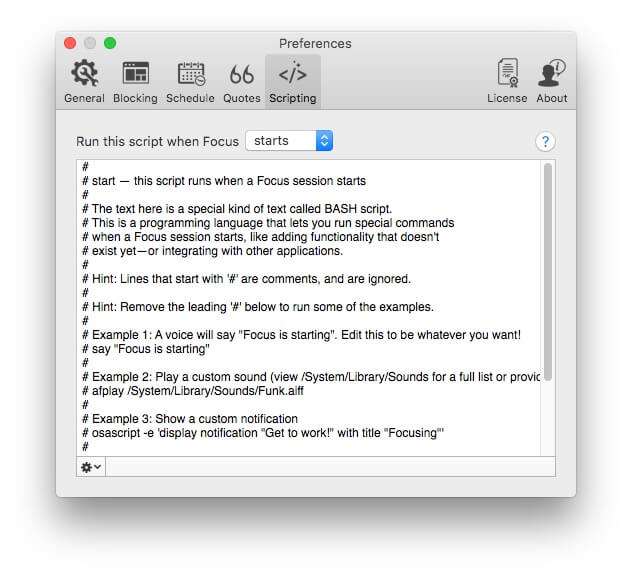Click the Schedule tab label

190,98
